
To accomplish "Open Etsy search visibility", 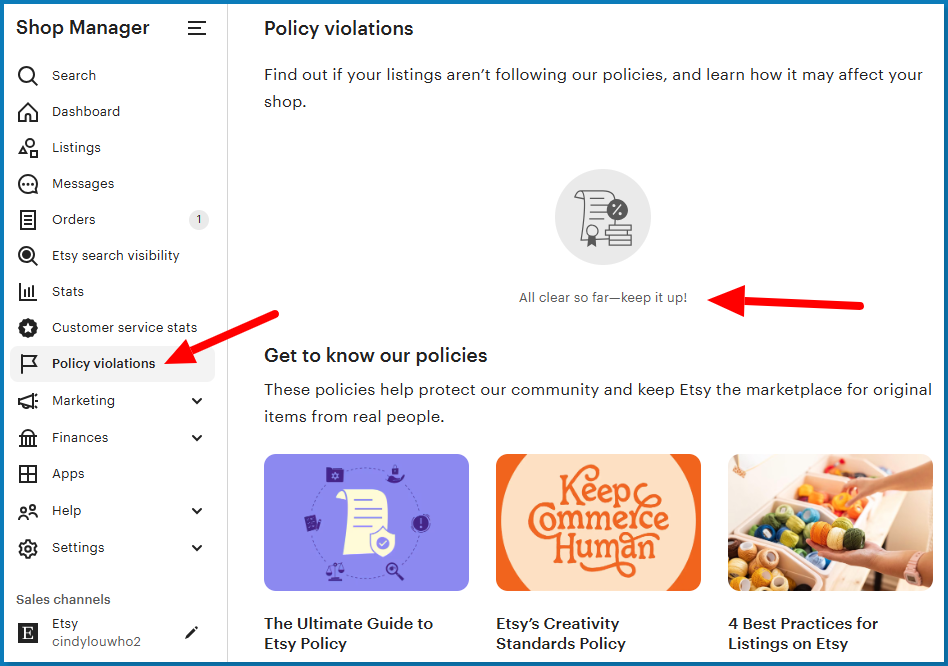I will pos(115,256).
